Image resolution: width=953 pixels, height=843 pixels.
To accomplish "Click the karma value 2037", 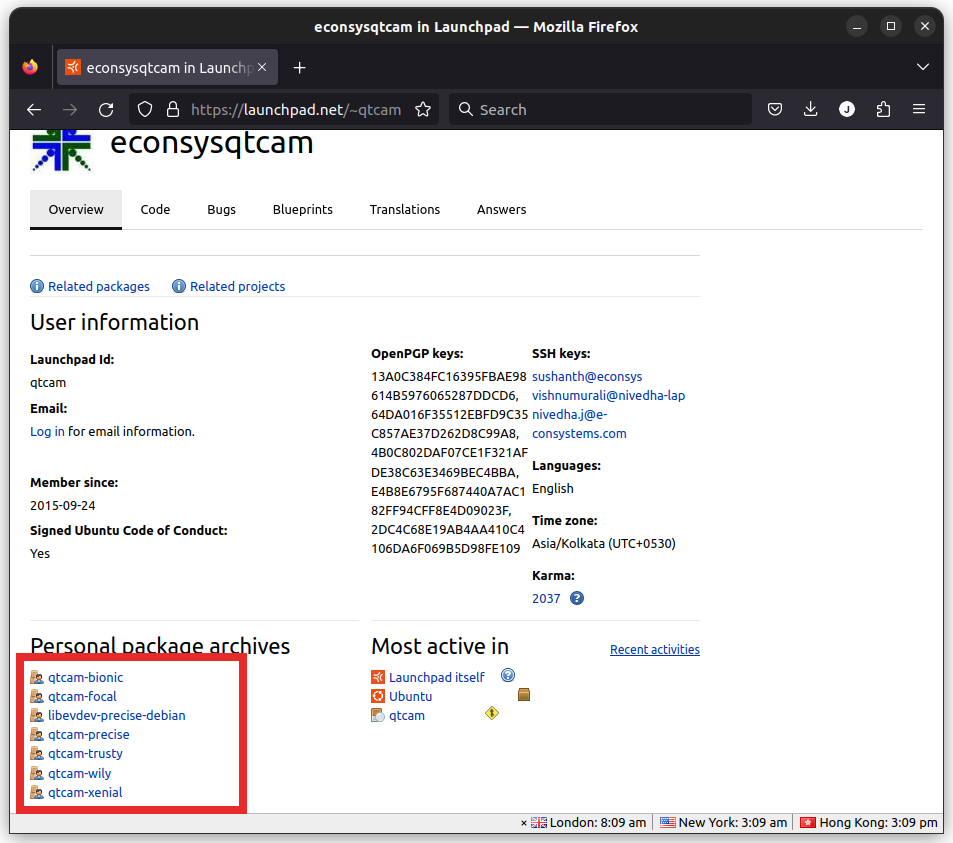I will 546,599.
